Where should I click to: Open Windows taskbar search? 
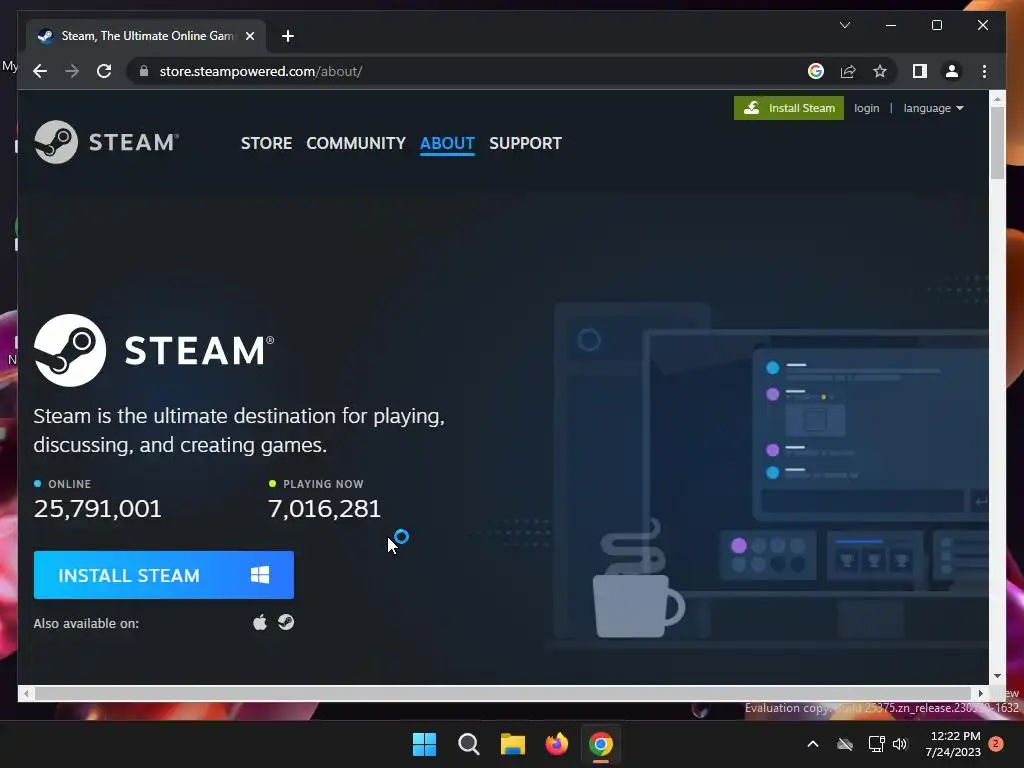click(x=469, y=744)
